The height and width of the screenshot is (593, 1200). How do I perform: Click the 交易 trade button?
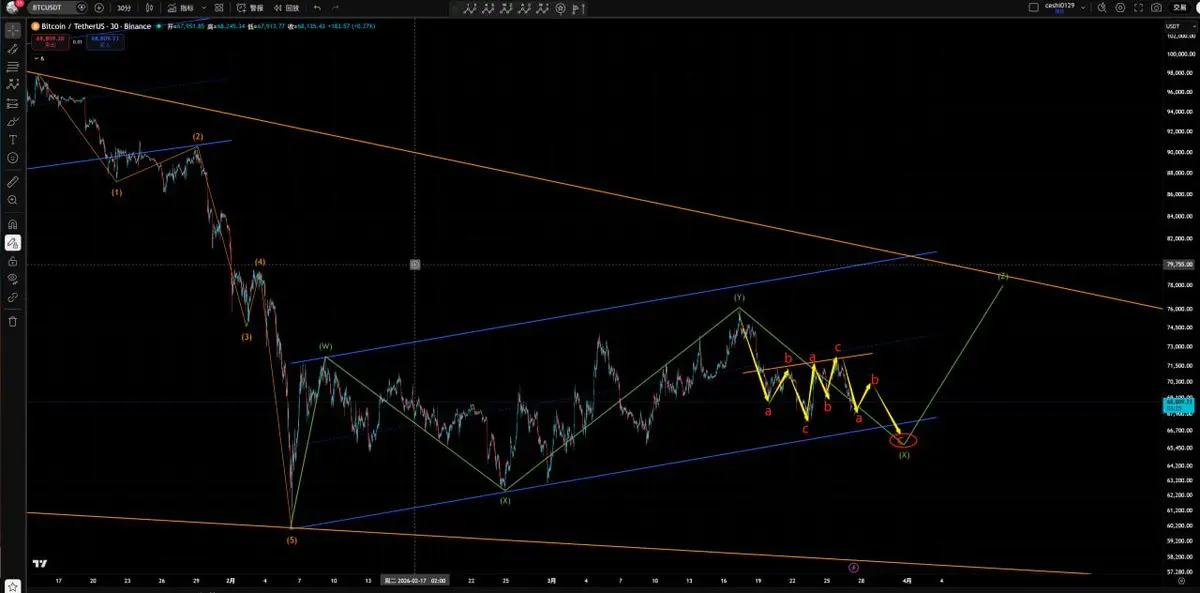click(x=1180, y=7)
